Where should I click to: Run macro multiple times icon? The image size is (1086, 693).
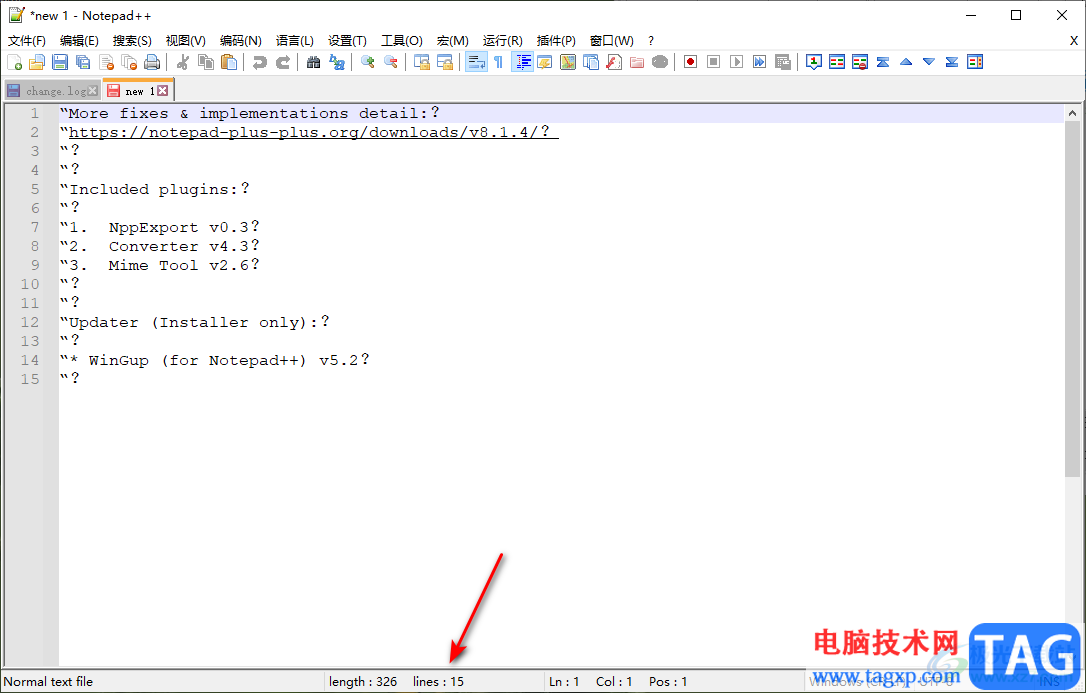coord(760,62)
